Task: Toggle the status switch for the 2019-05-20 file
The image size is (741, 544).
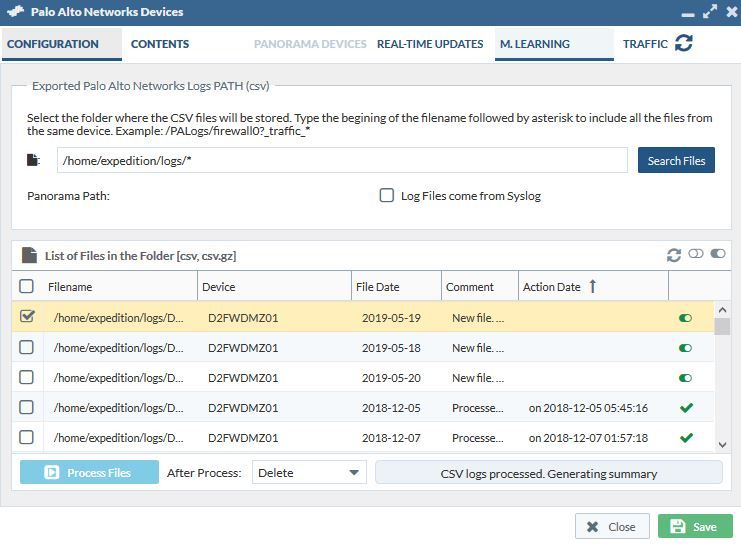Action: click(685, 378)
